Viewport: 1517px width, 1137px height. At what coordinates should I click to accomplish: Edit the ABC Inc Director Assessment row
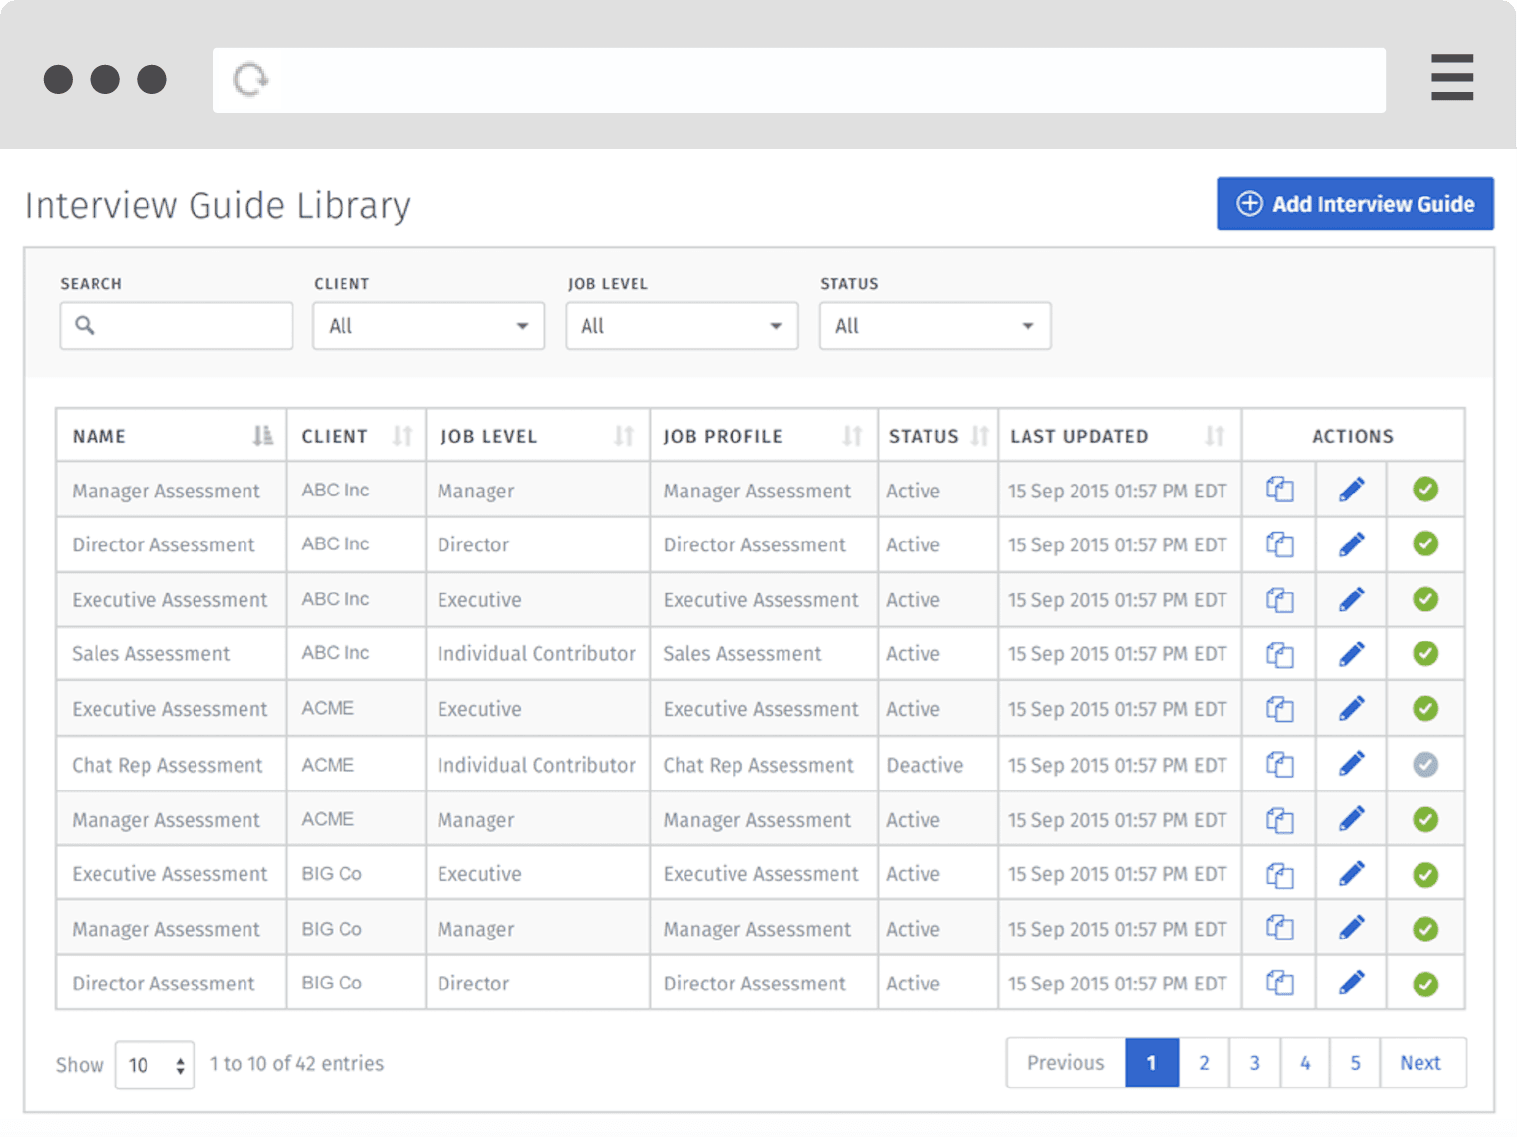tap(1351, 544)
